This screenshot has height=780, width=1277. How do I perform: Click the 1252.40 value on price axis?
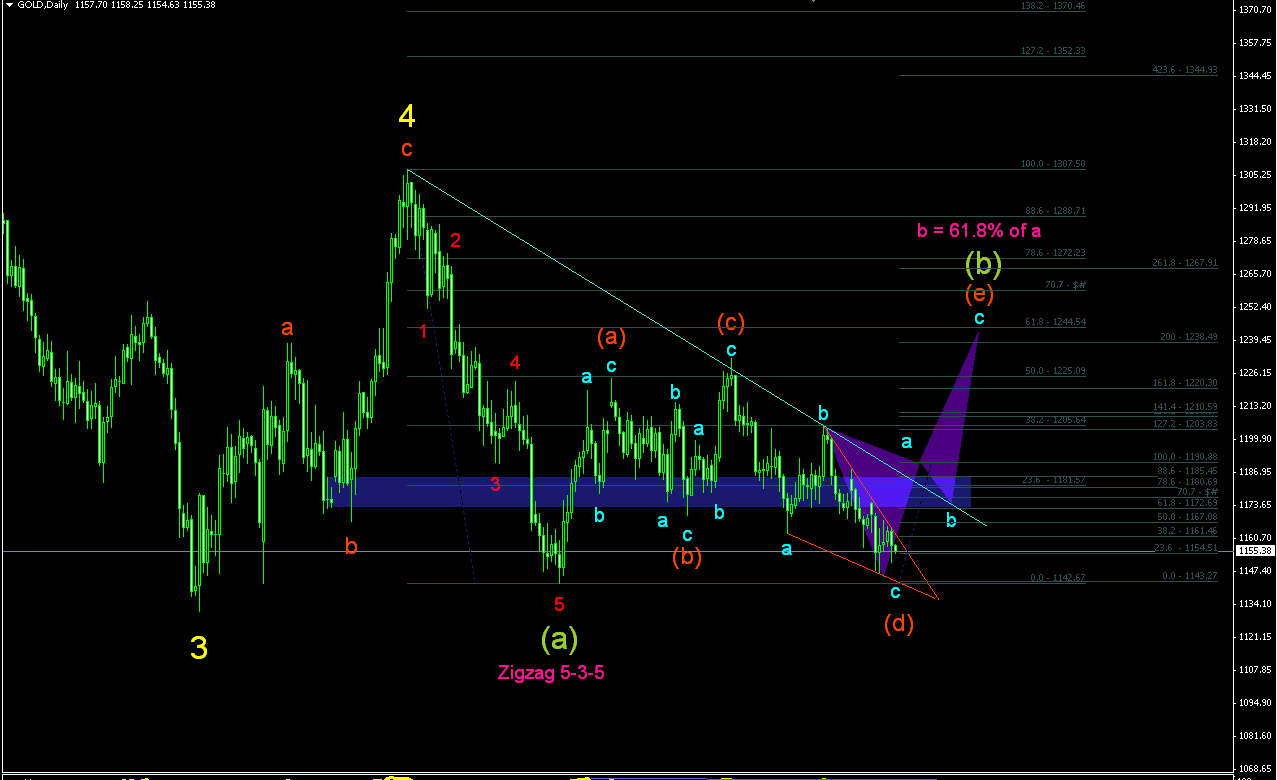1254,307
